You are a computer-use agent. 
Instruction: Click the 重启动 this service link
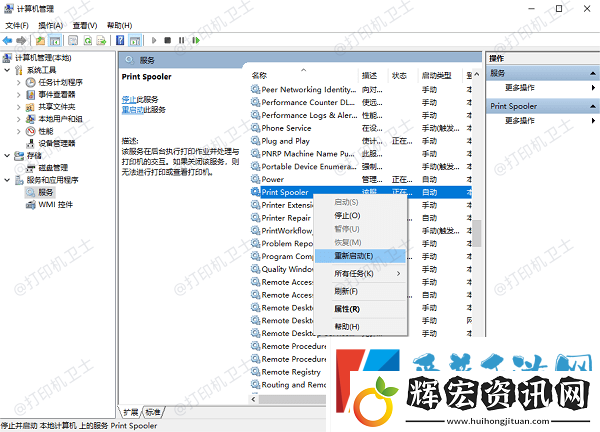[132, 110]
